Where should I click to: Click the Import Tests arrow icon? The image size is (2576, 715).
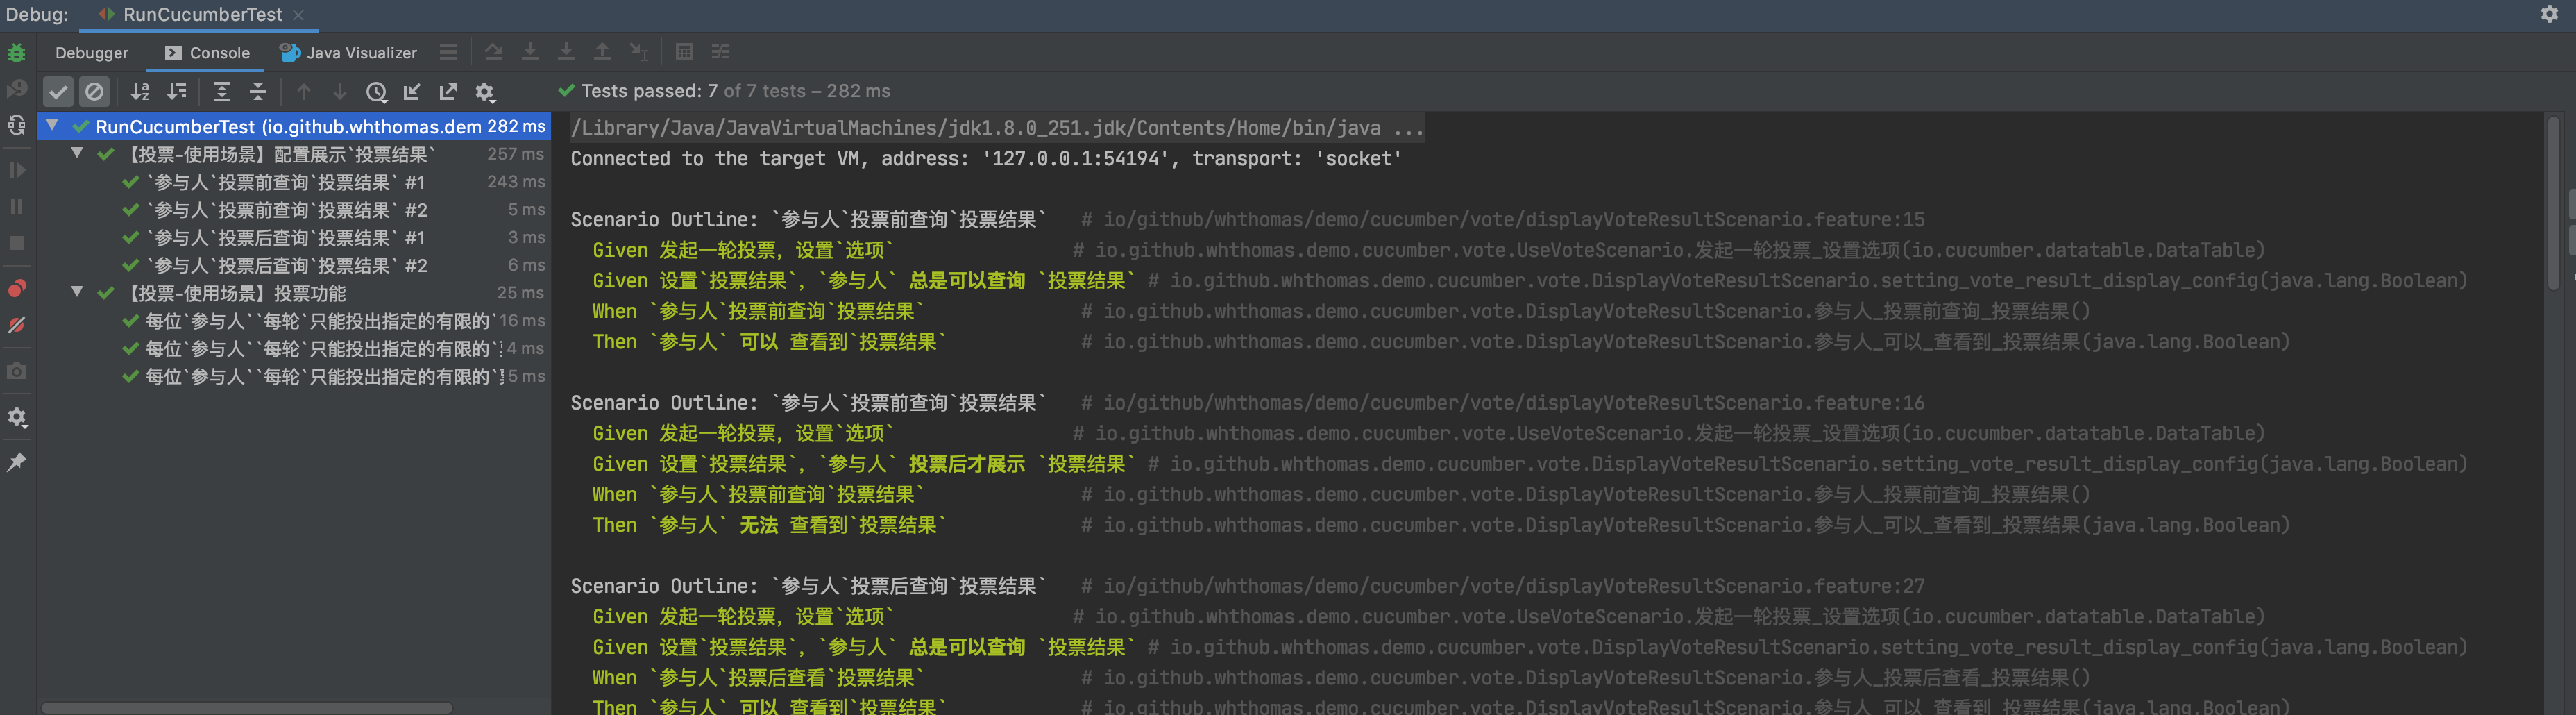click(x=412, y=92)
